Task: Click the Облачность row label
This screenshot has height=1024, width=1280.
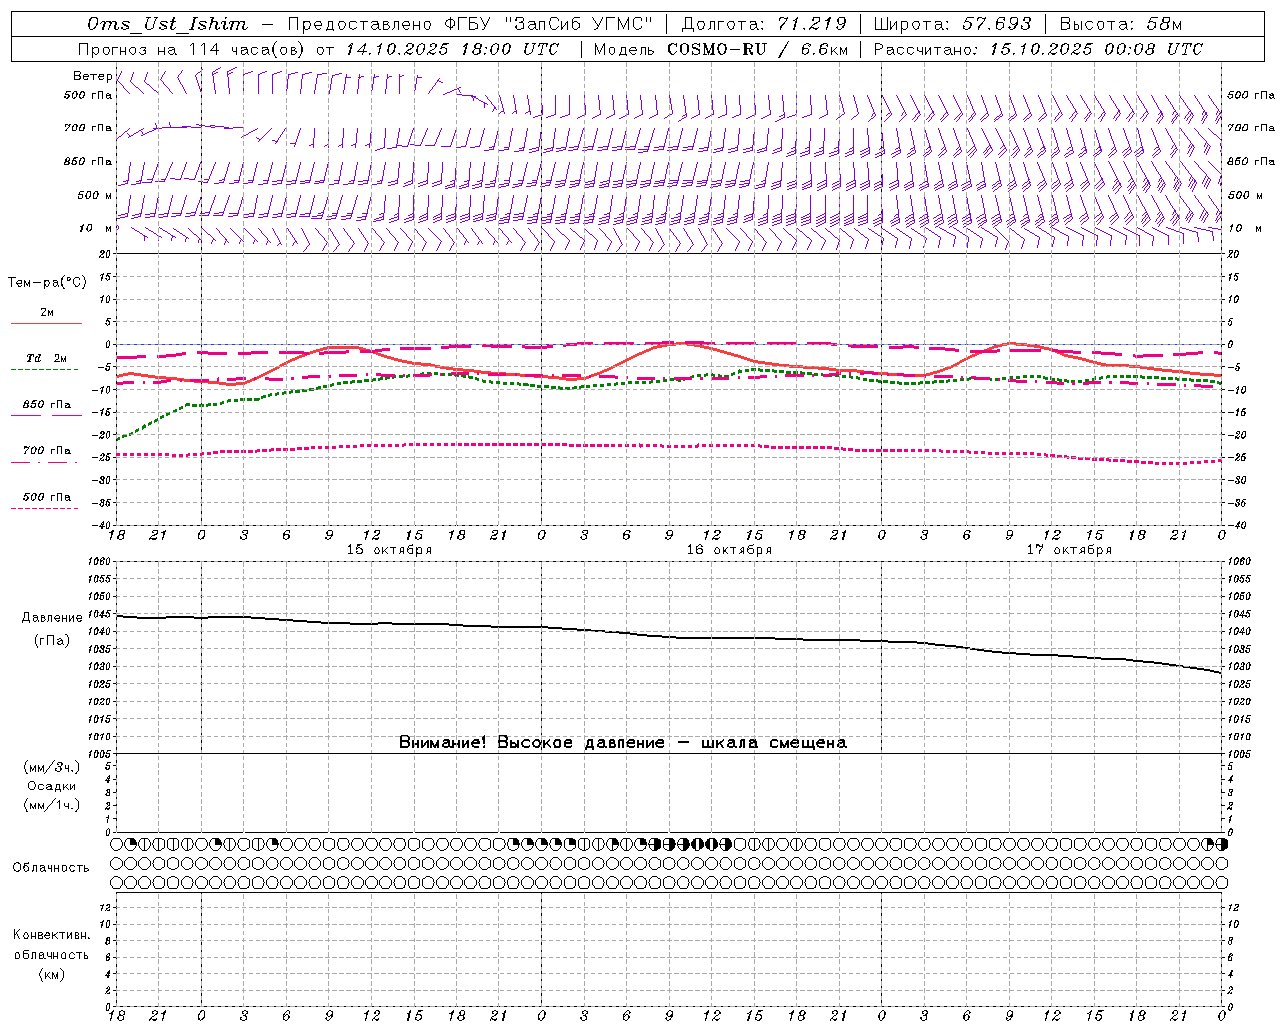Action: pyautogui.click(x=51, y=868)
